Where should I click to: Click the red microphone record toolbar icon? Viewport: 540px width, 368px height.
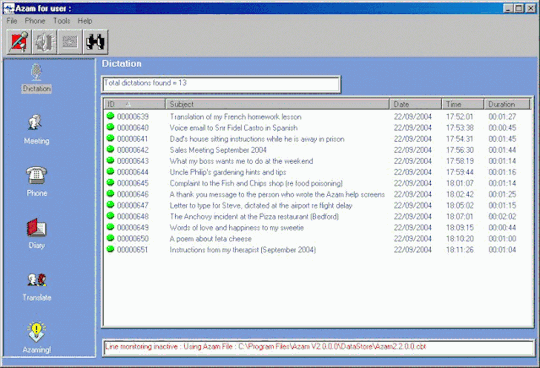click(x=19, y=42)
